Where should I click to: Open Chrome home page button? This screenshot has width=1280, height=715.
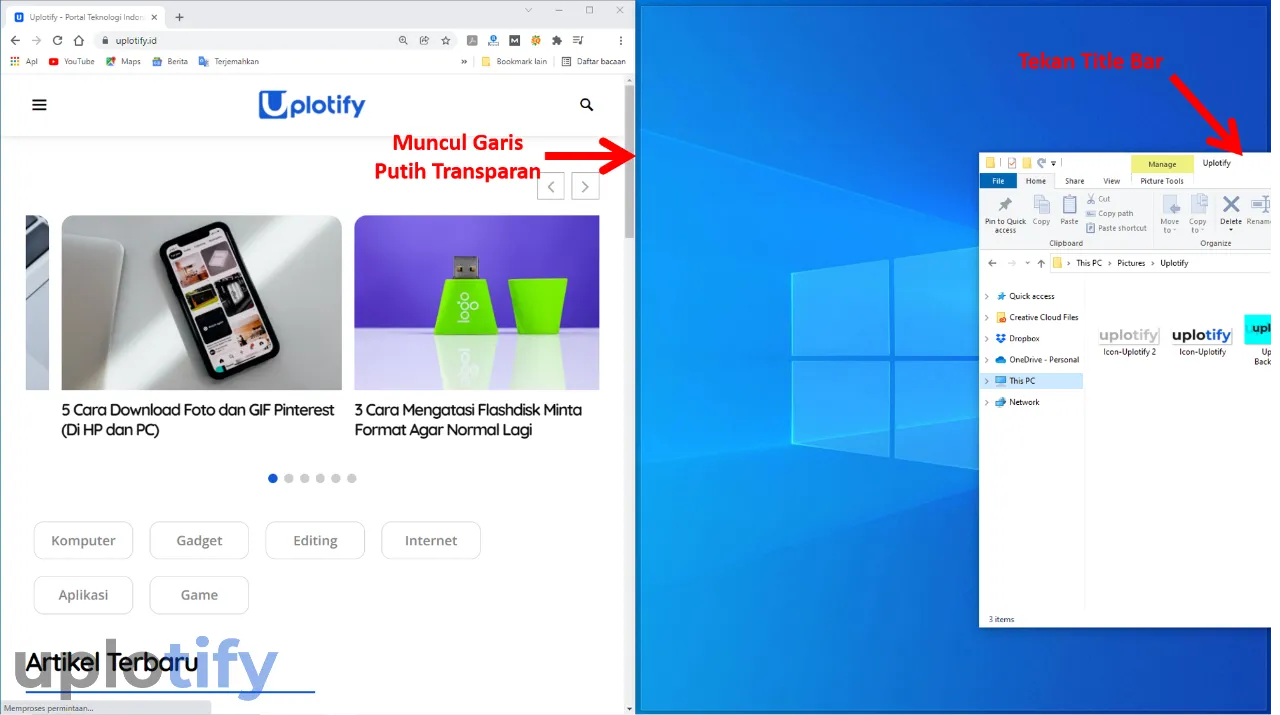tap(79, 41)
